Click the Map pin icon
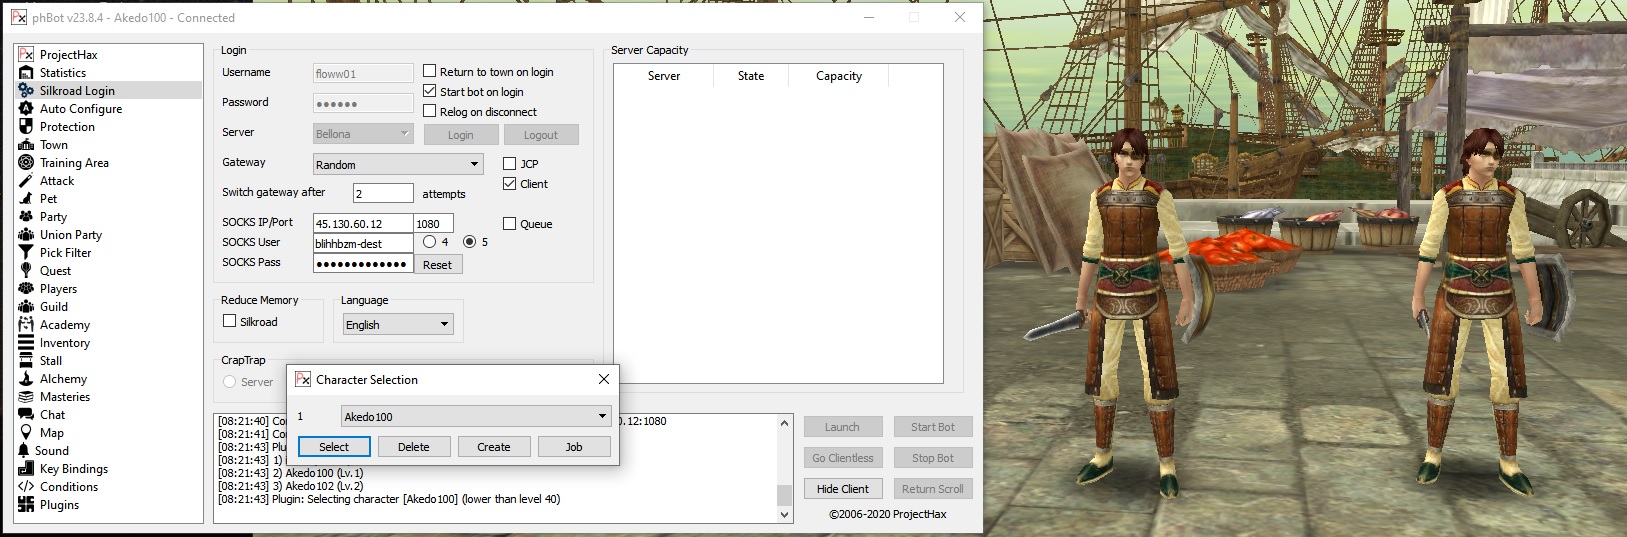Viewport: 1627px width, 537px height. click(x=26, y=433)
